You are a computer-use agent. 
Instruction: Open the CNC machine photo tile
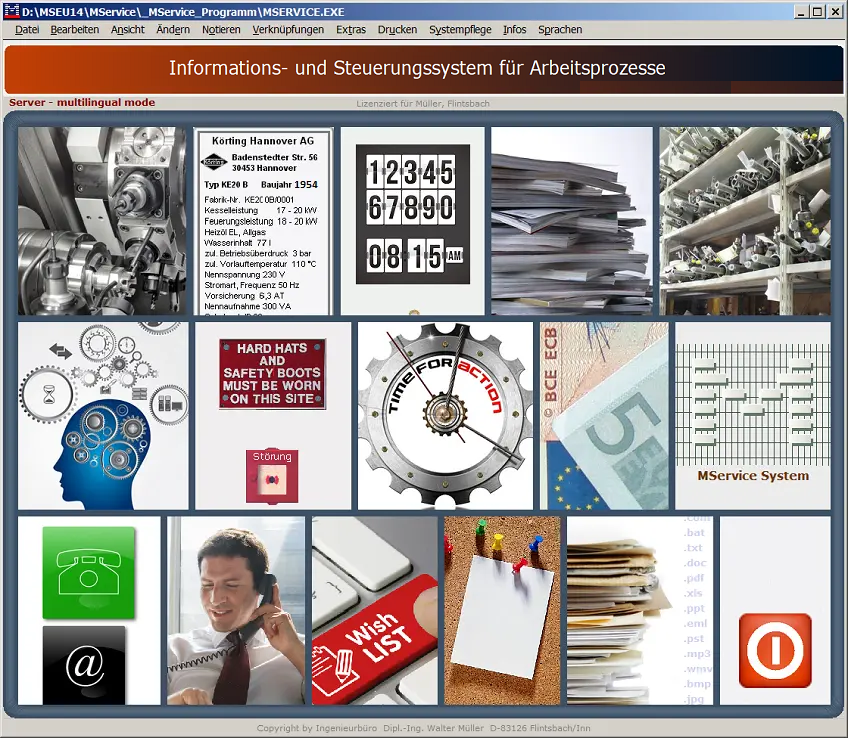tap(103, 220)
